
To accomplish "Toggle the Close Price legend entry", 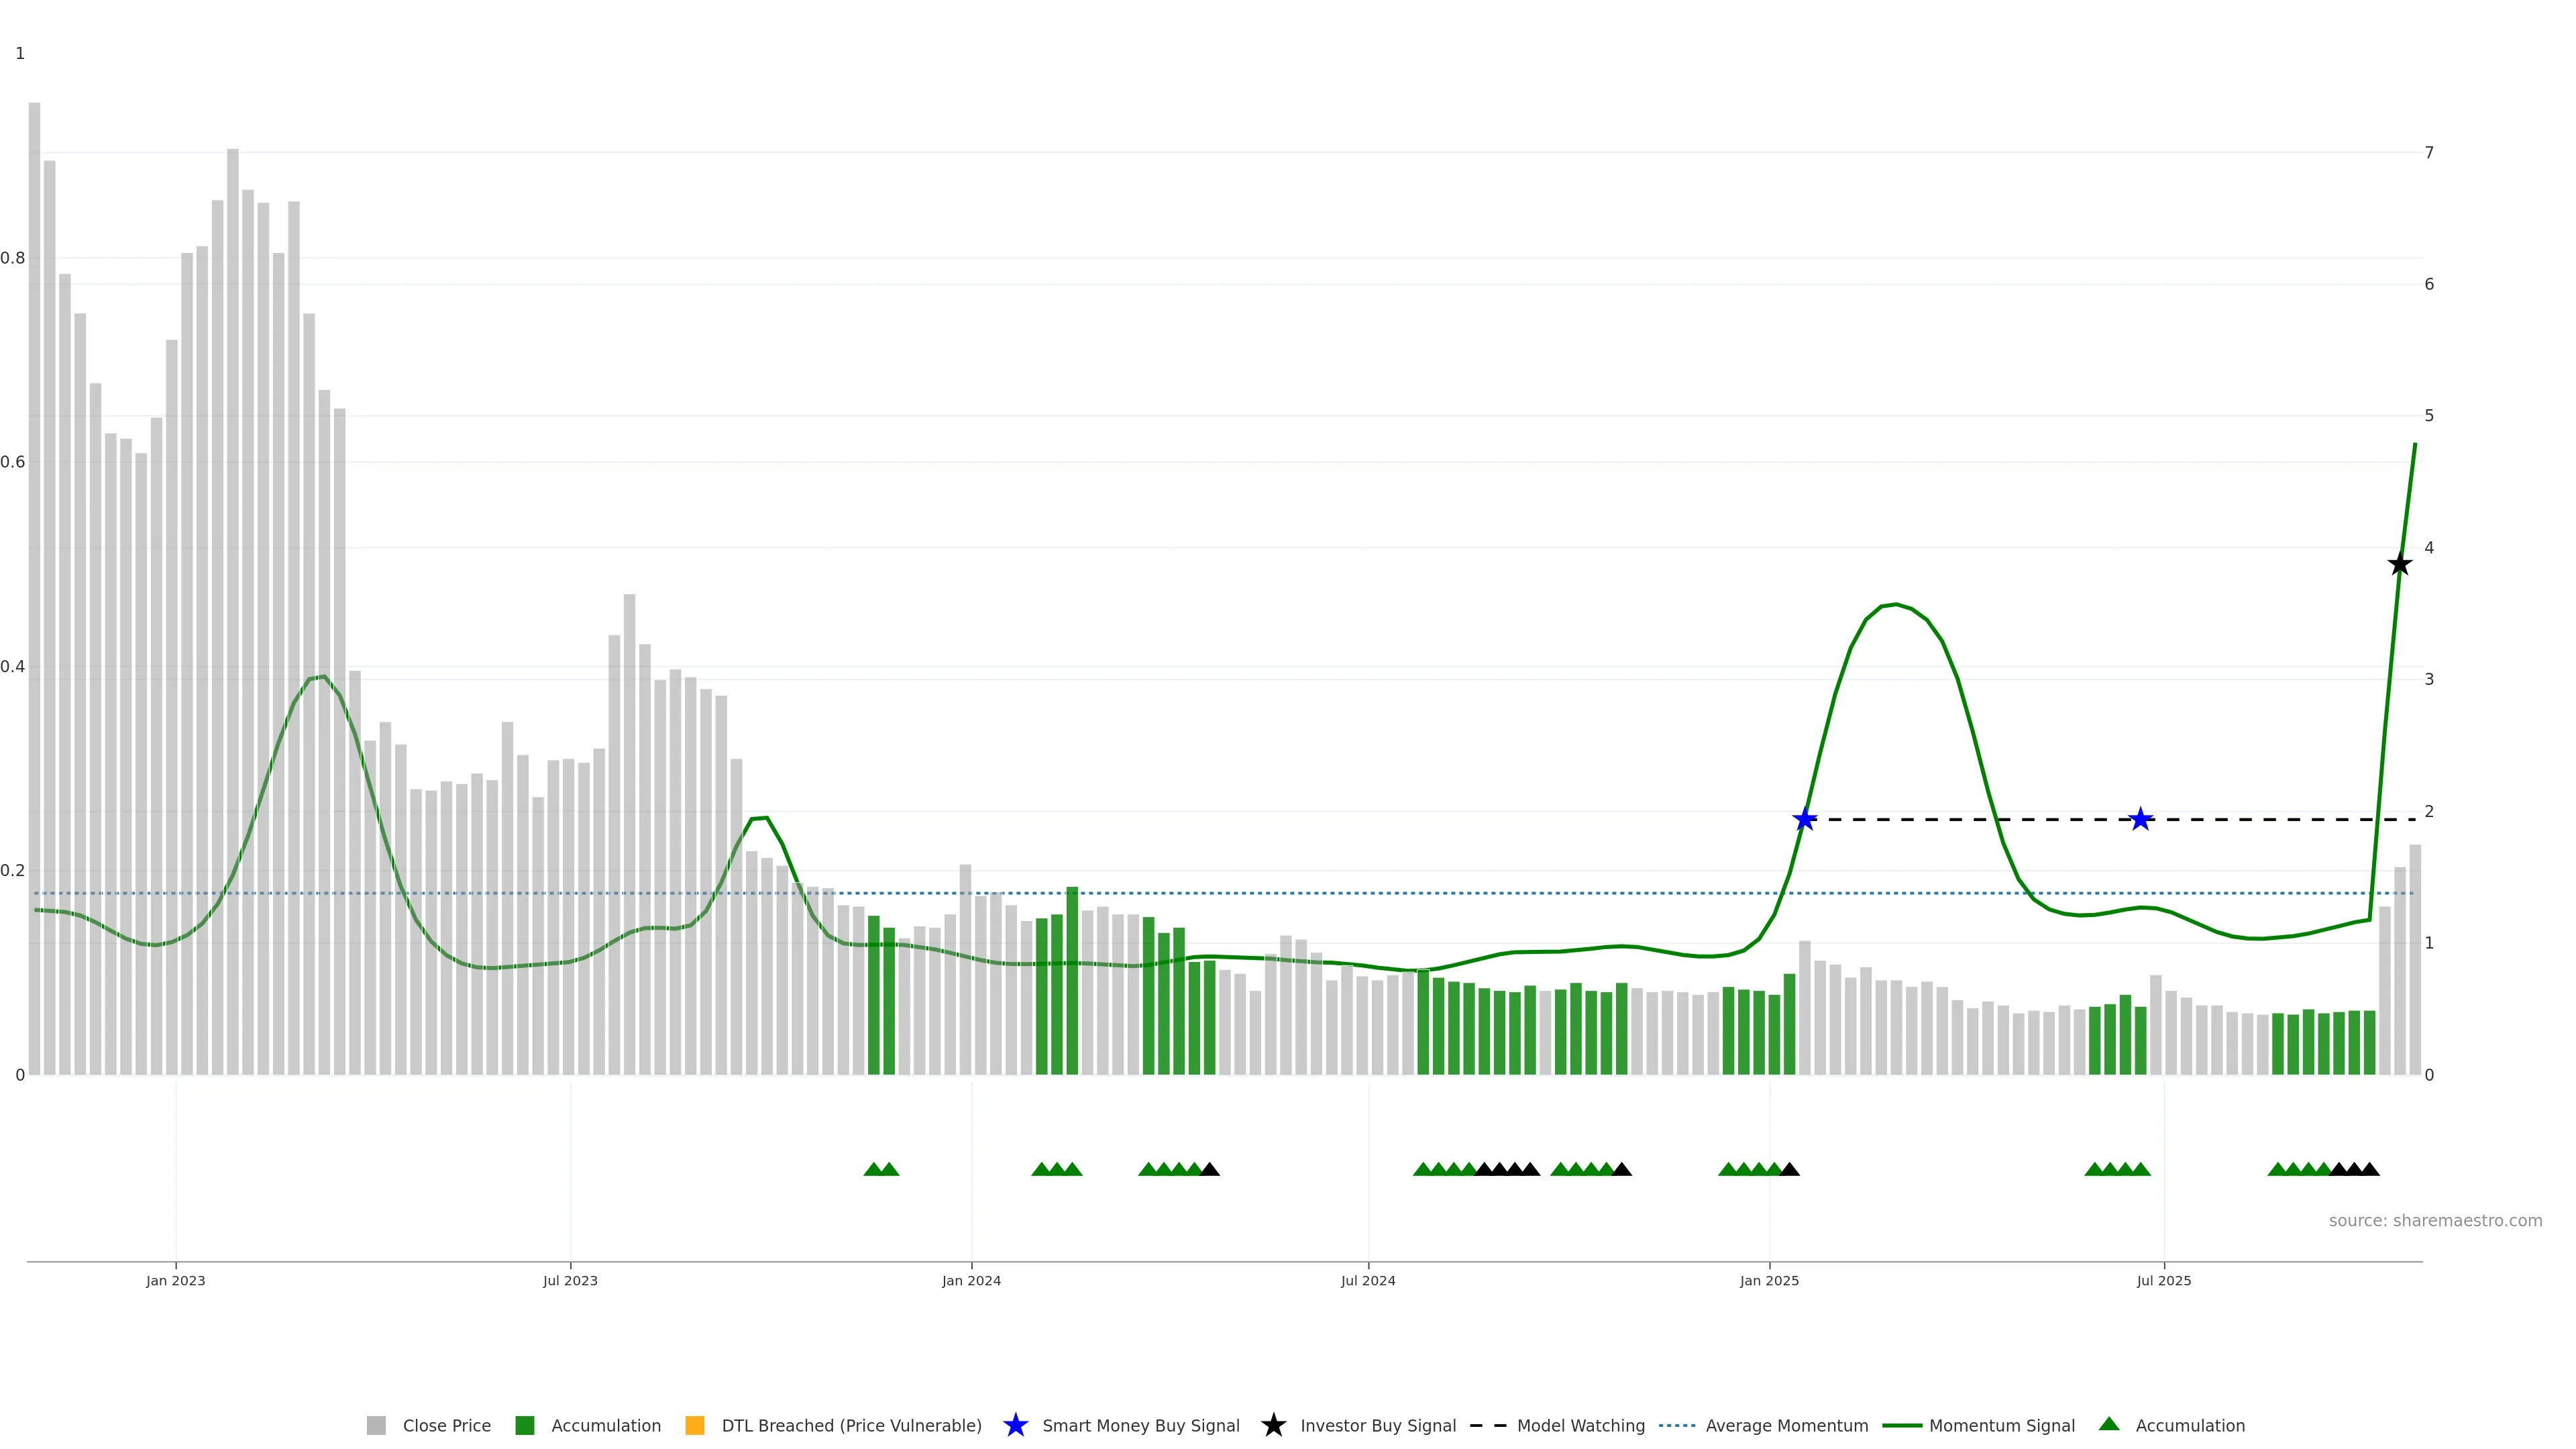I will 446,1425.
